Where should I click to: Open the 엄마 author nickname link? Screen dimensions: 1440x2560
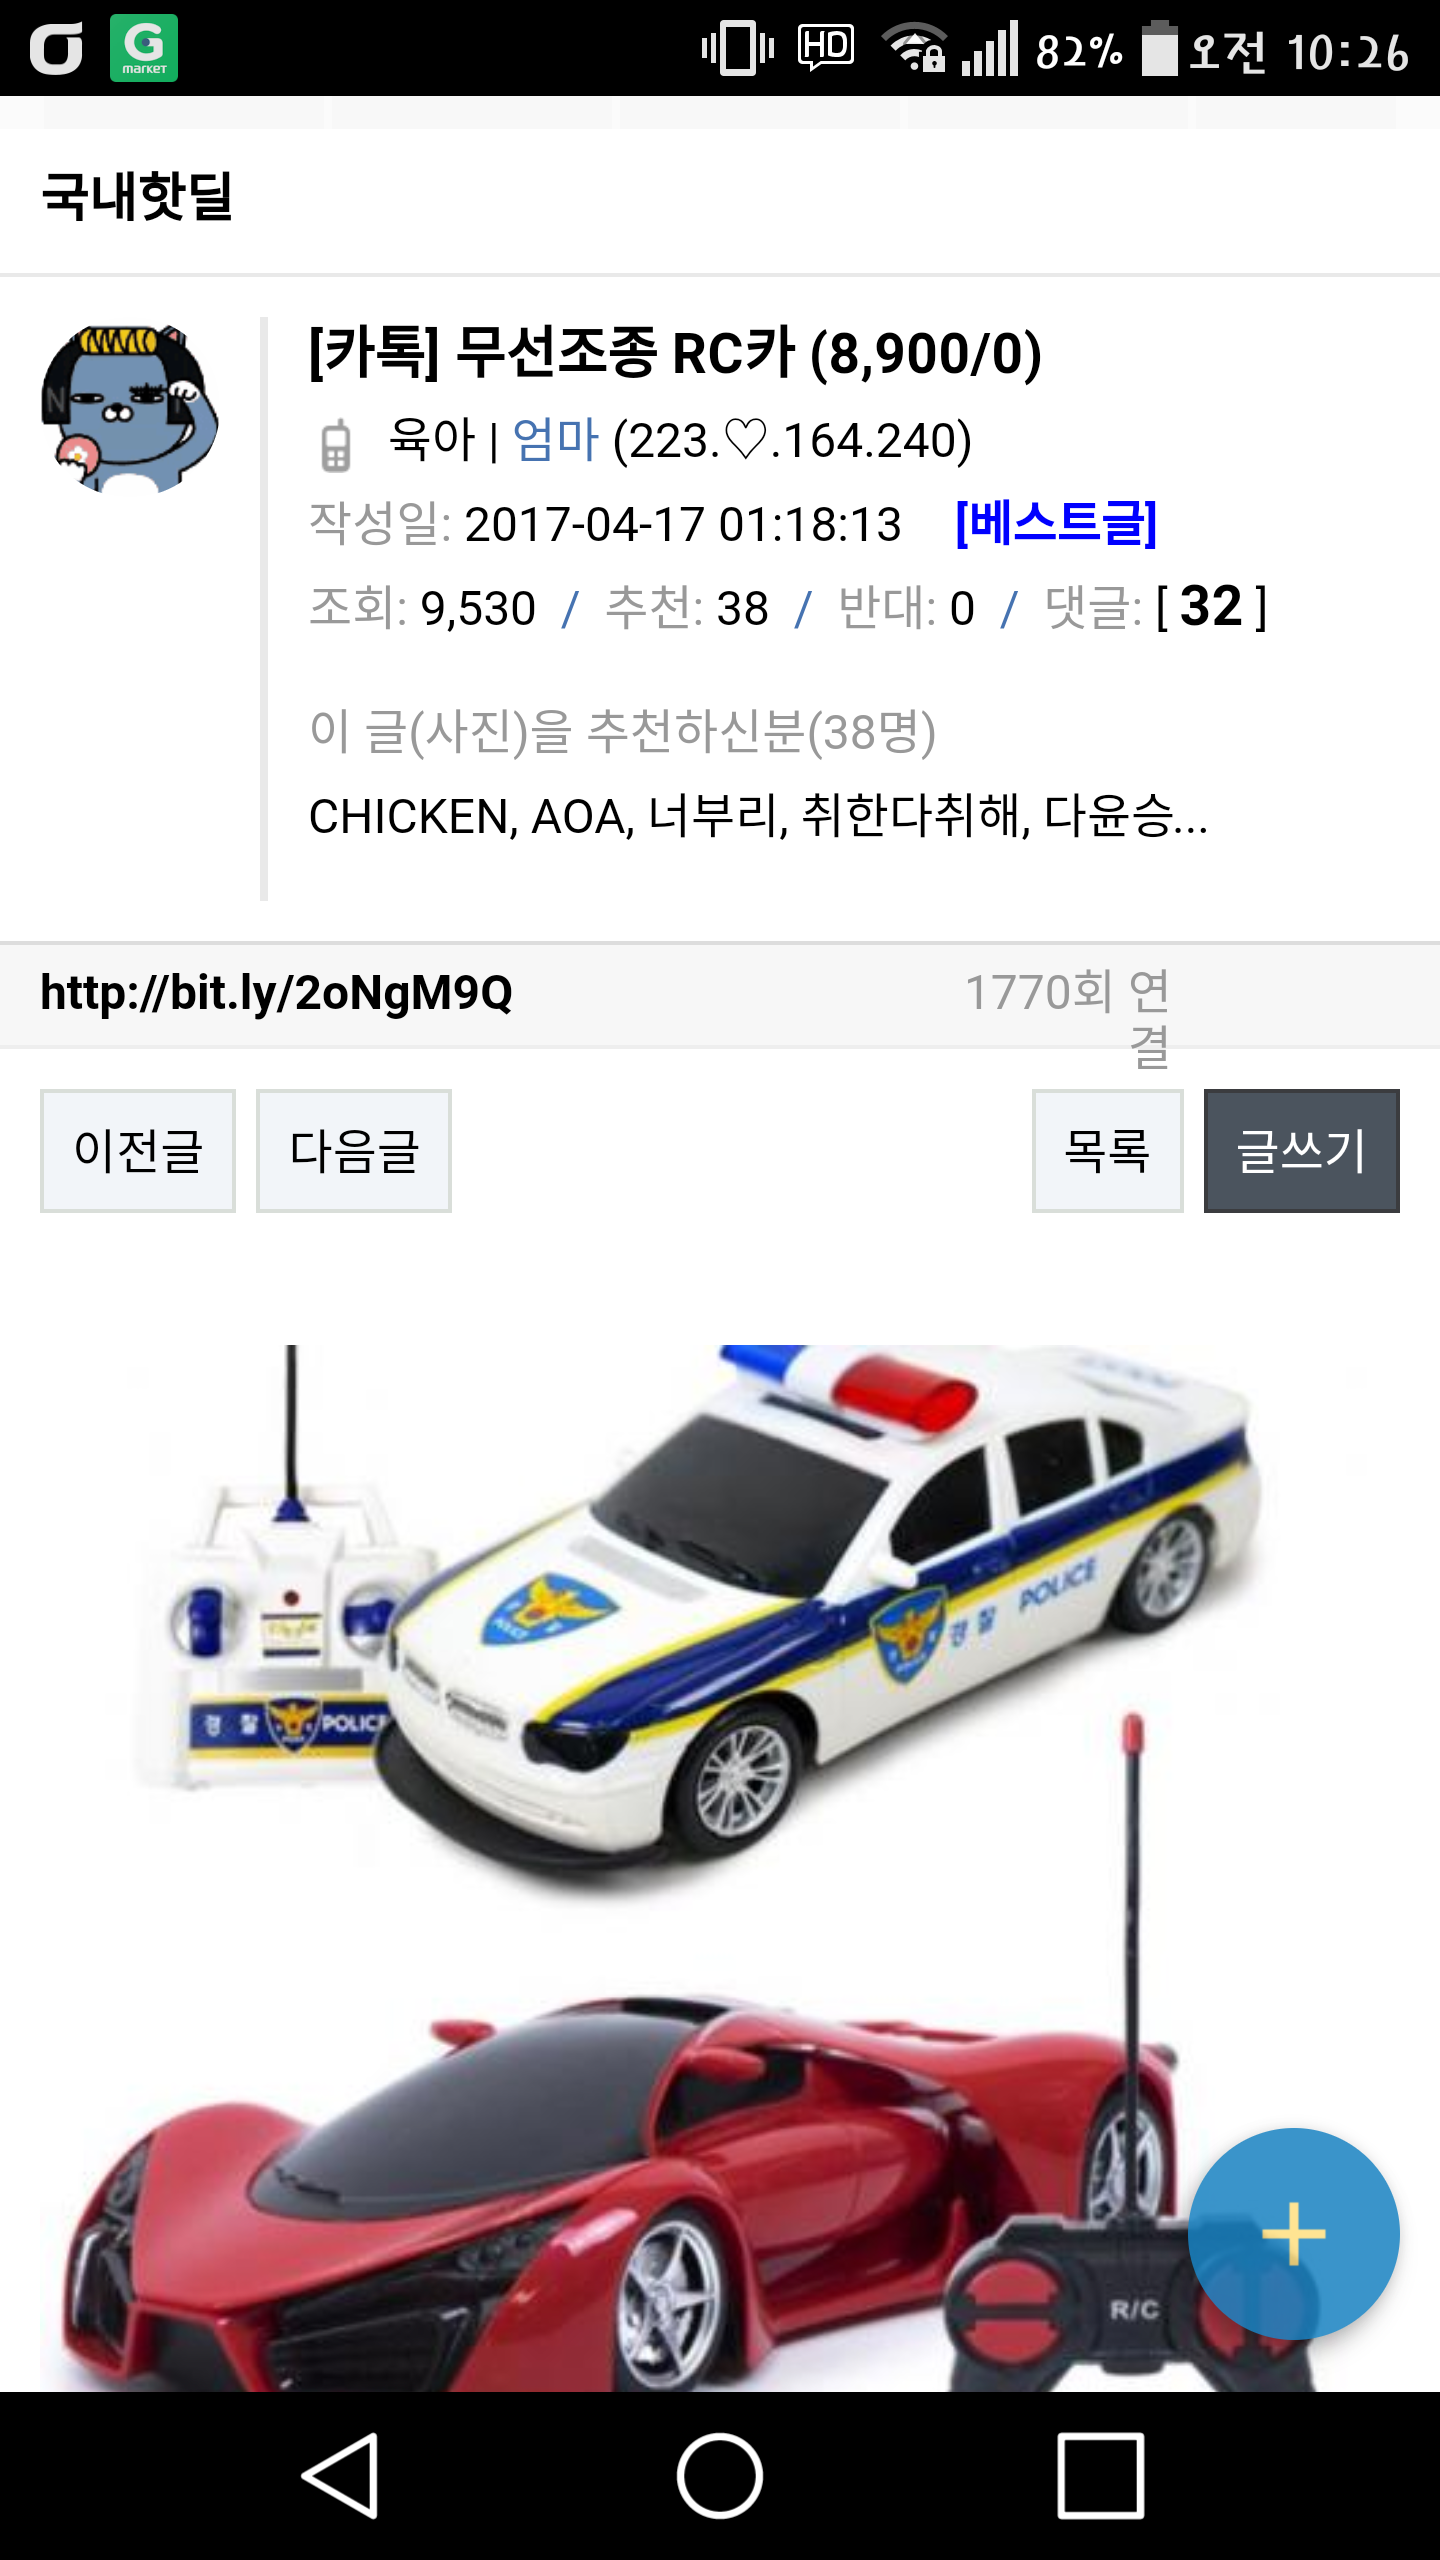point(555,440)
